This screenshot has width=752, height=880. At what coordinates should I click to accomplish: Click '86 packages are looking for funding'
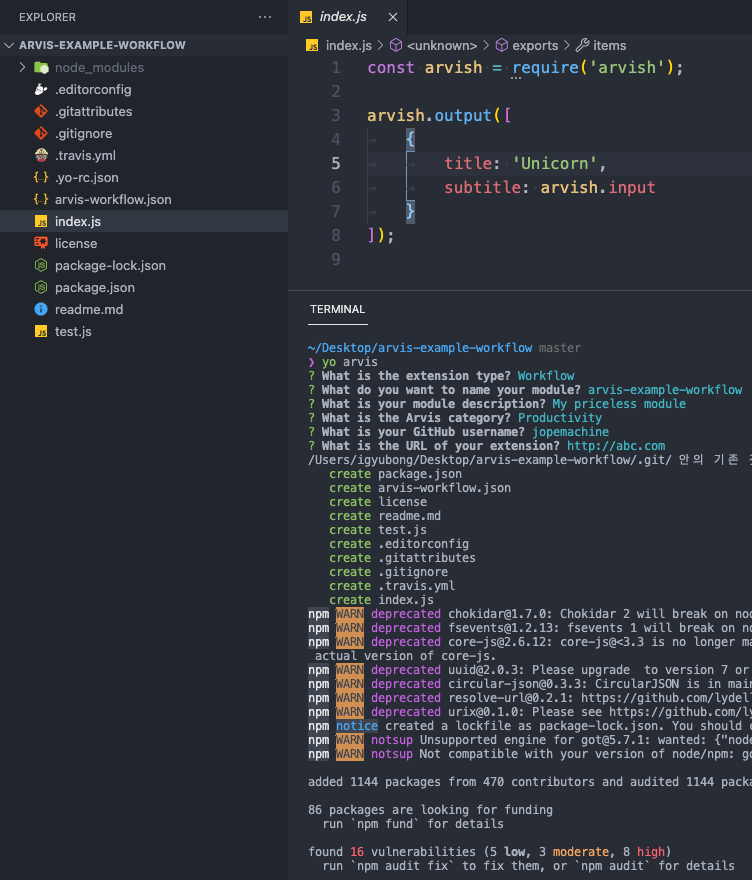430,809
